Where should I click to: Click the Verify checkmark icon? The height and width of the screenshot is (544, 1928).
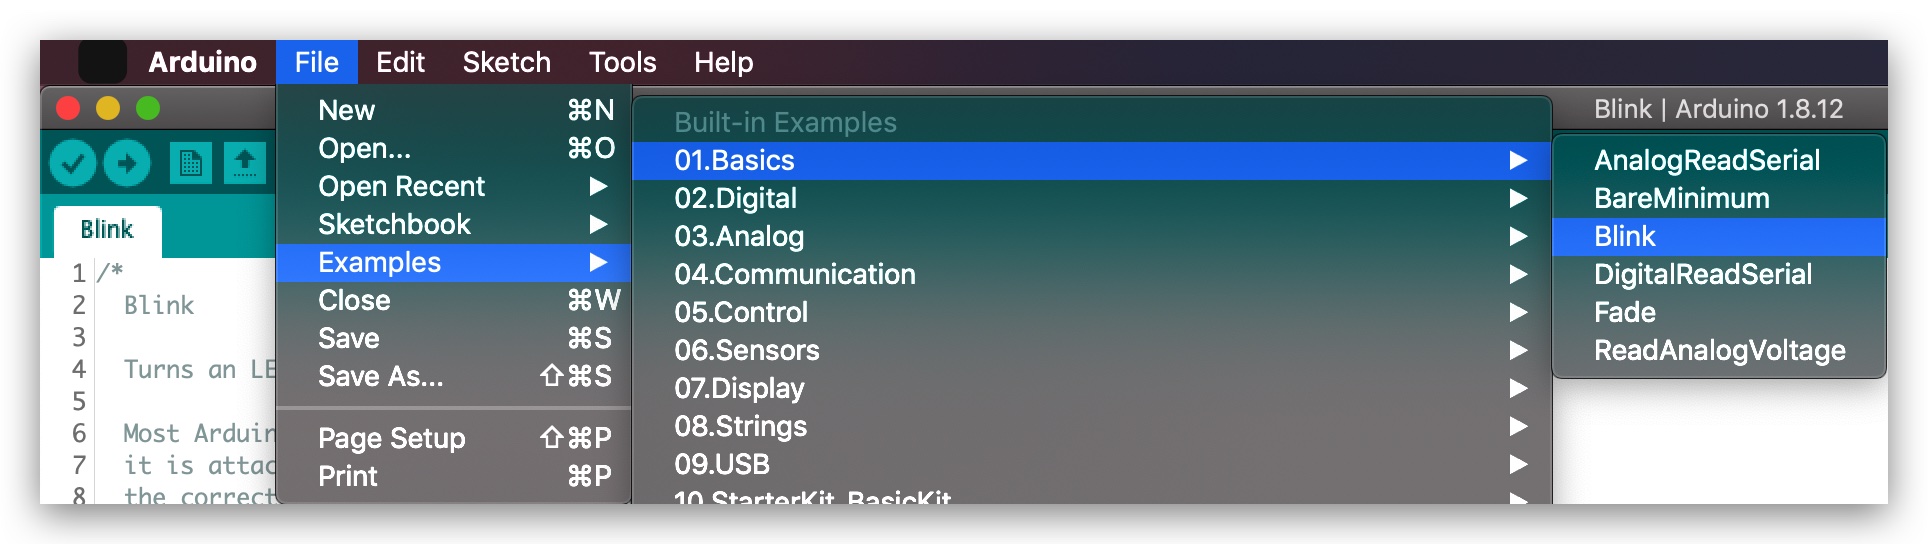pos(73,163)
